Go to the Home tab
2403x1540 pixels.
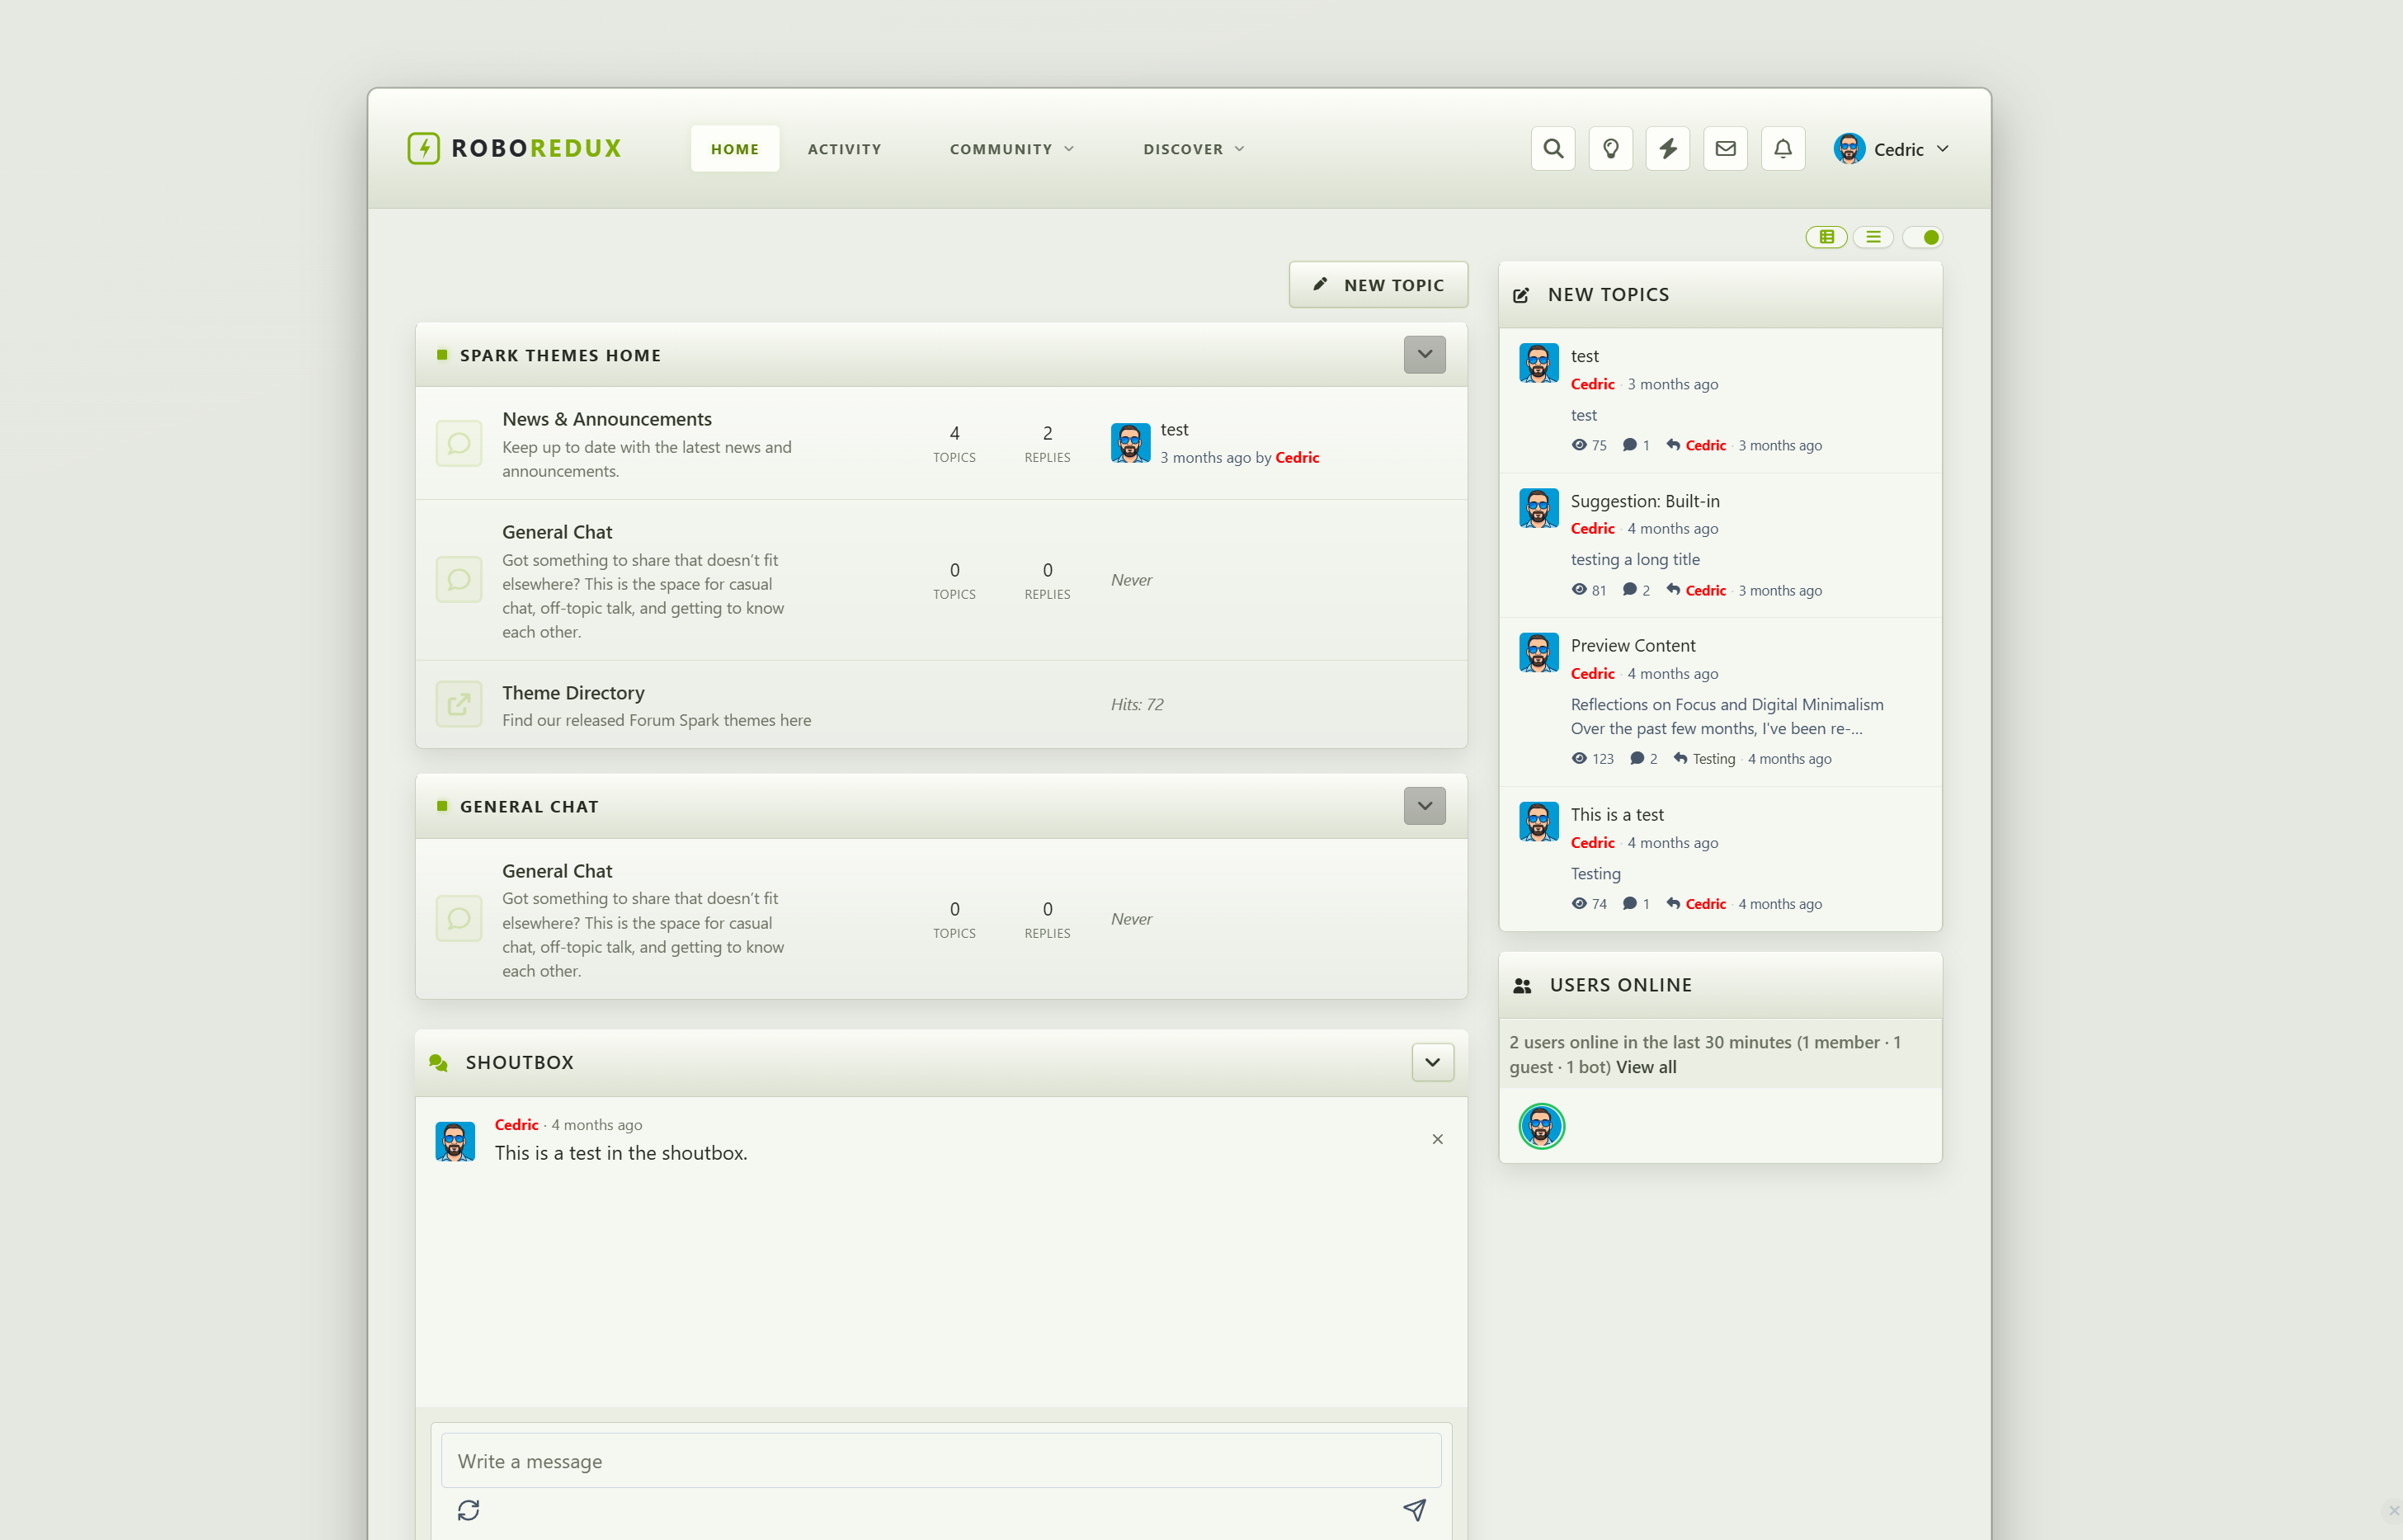(735, 149)
